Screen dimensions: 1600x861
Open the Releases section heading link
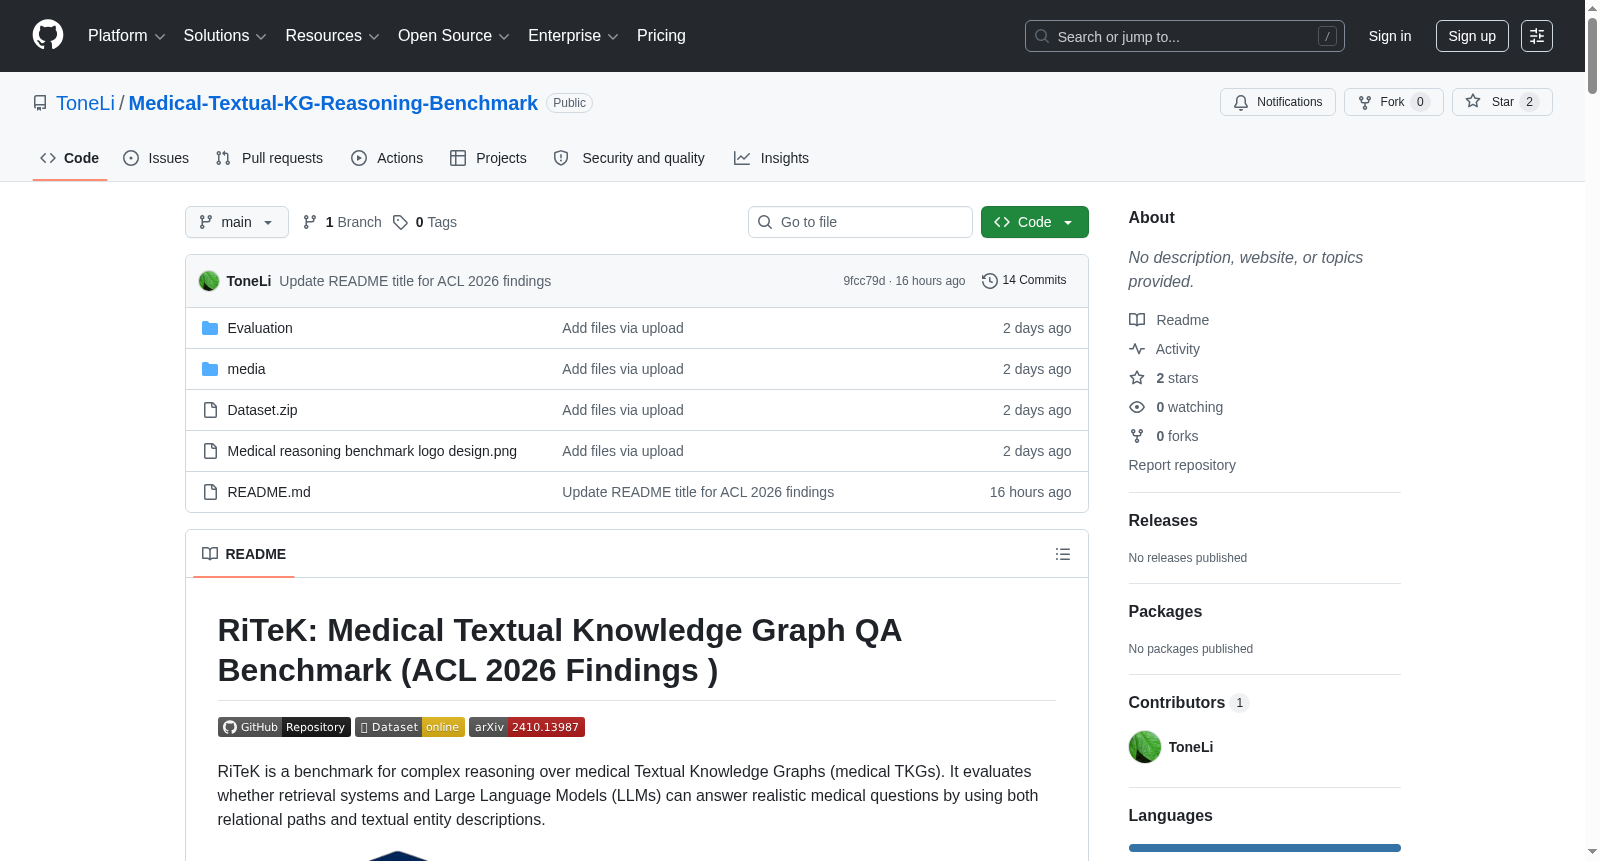coord(1163,520)
